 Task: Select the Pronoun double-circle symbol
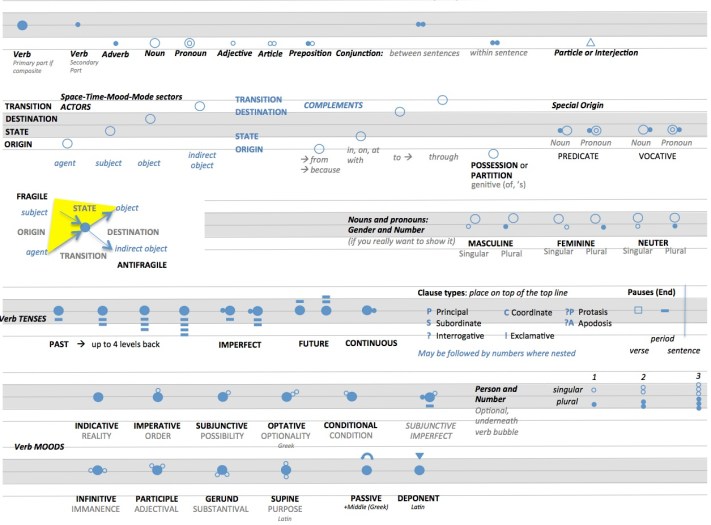point(189,42)
